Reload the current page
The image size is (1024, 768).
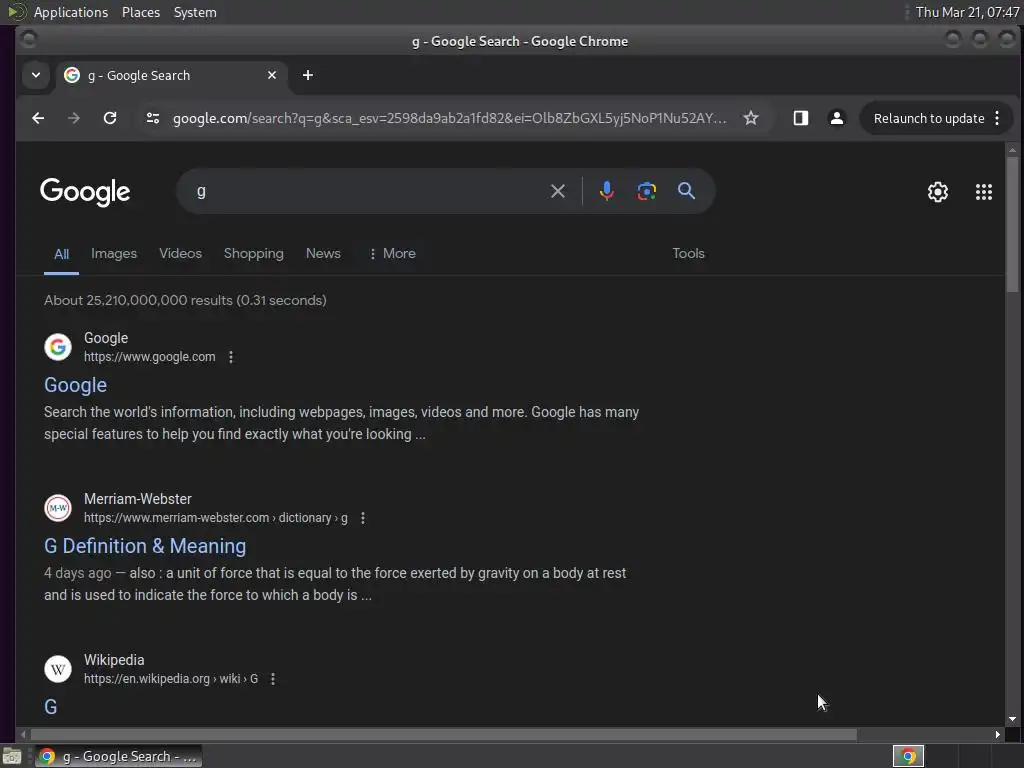[110, 118]
